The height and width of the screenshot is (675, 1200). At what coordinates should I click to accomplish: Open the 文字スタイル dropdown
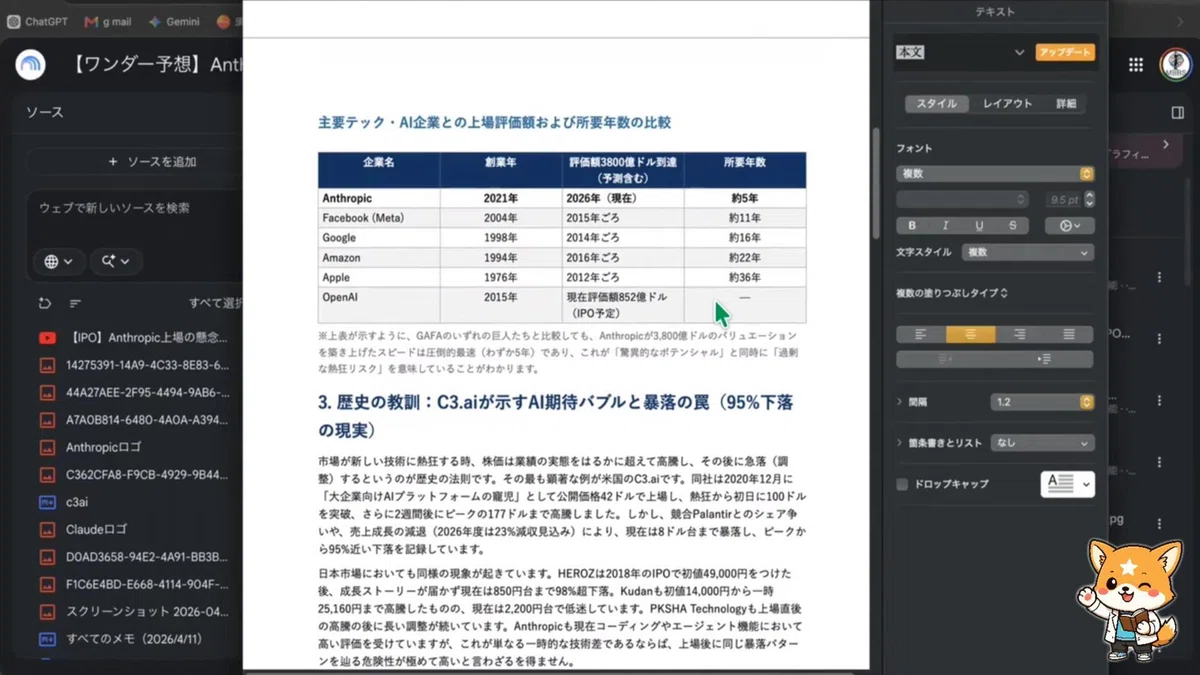[1028, 253]
